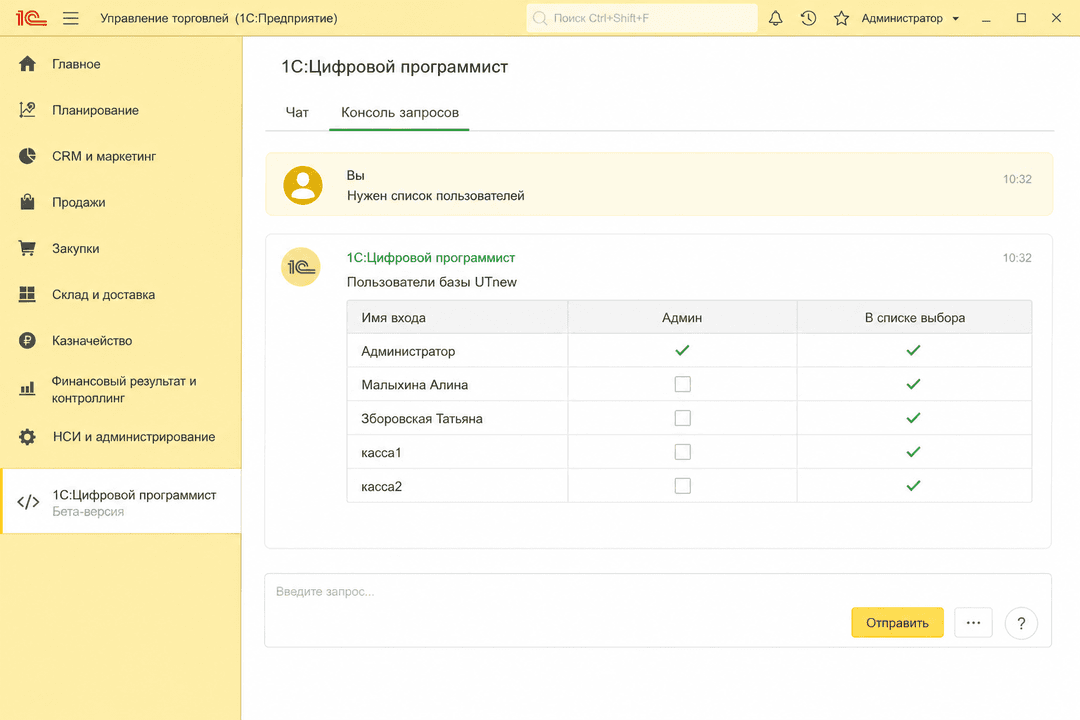Open the Казначейство section
The width and height of the screenshot is (1080, 720).
(92, 340)
